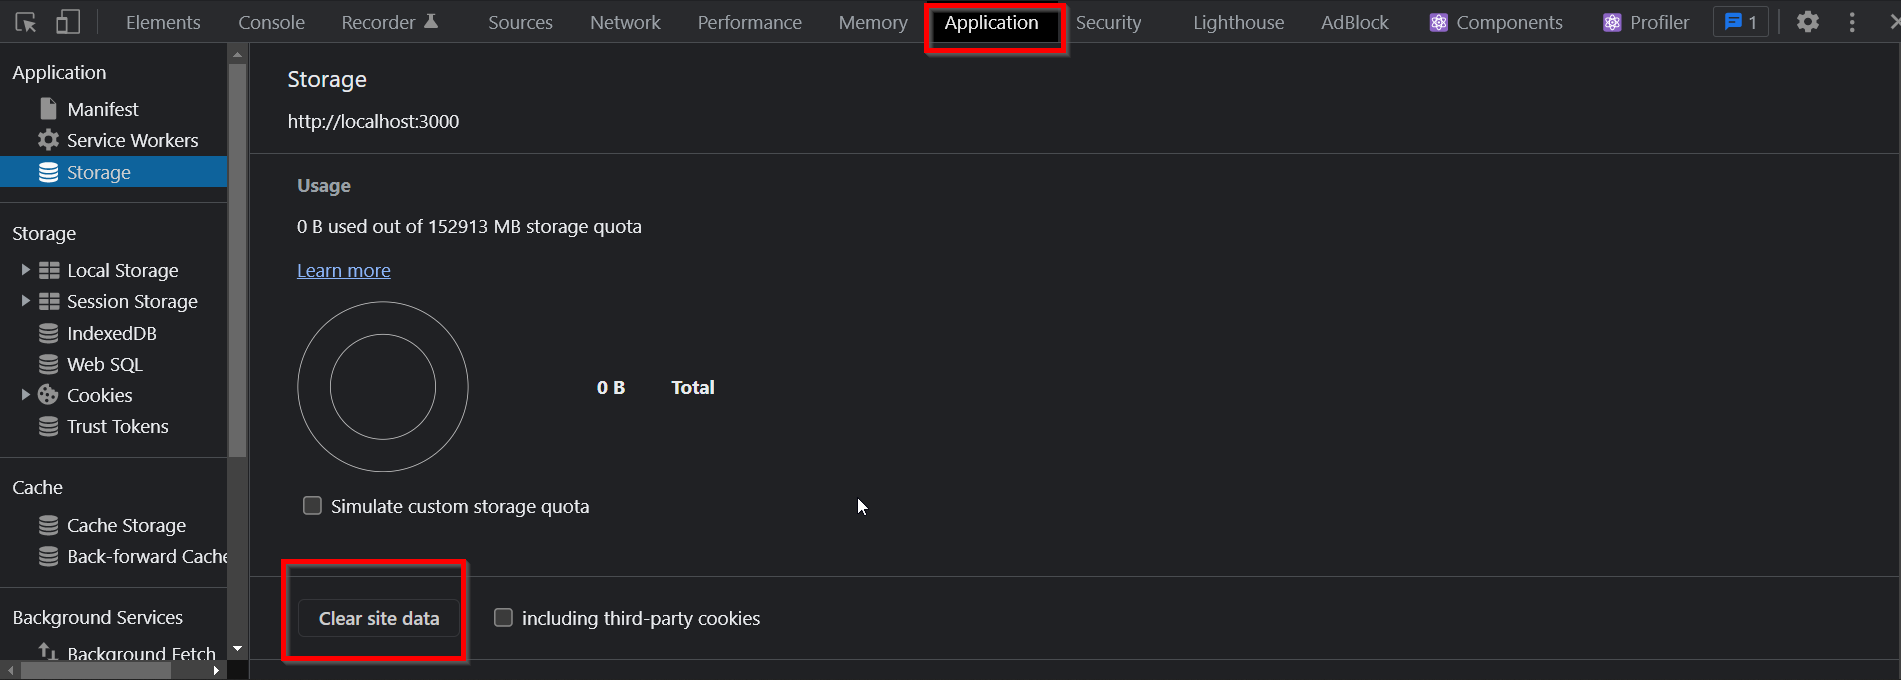Toggle the device toolbar icon

tap(67, 22)
